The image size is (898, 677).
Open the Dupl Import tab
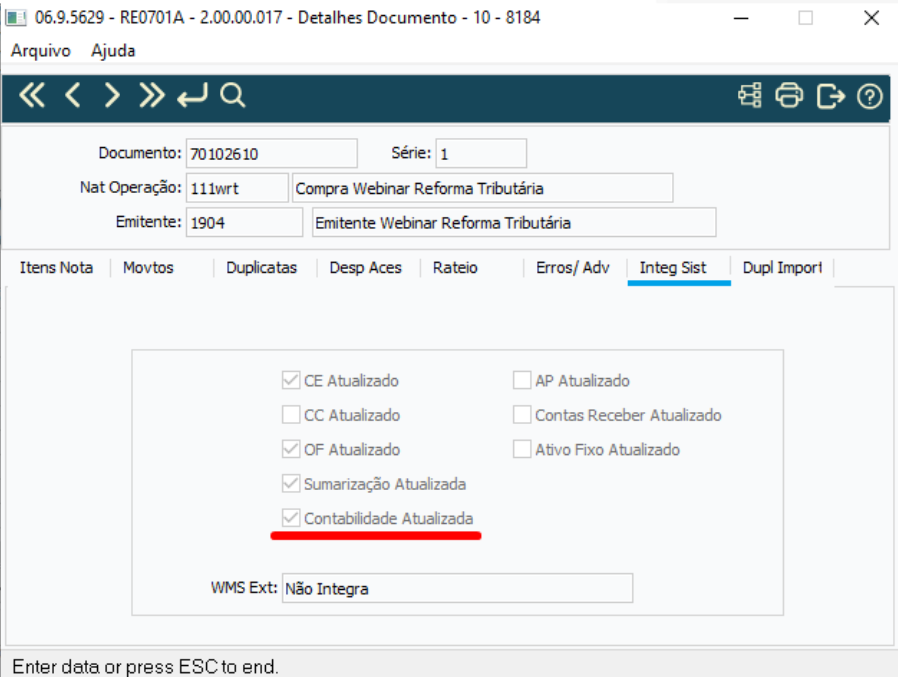pyautogui.click(x=782, y=267)
